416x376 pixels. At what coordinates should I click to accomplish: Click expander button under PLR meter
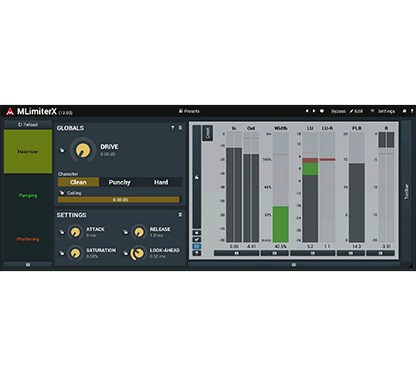[x=351, y=253]
